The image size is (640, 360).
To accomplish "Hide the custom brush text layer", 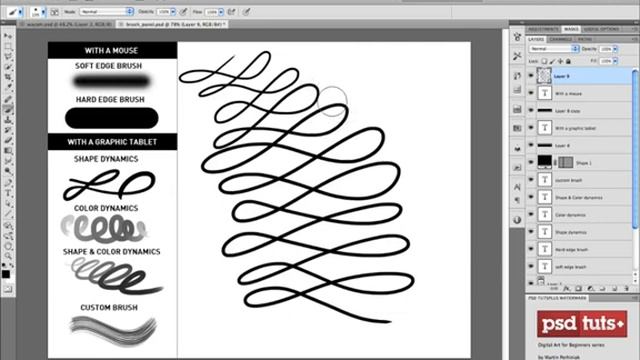I will [x=531, y=180].
